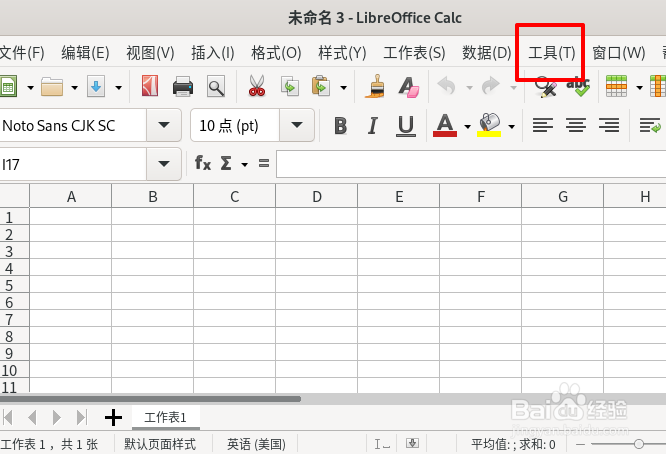Open the 文件(F) menu
The image size is (666, 454).
pyautogui.click(x=22, y=53)
